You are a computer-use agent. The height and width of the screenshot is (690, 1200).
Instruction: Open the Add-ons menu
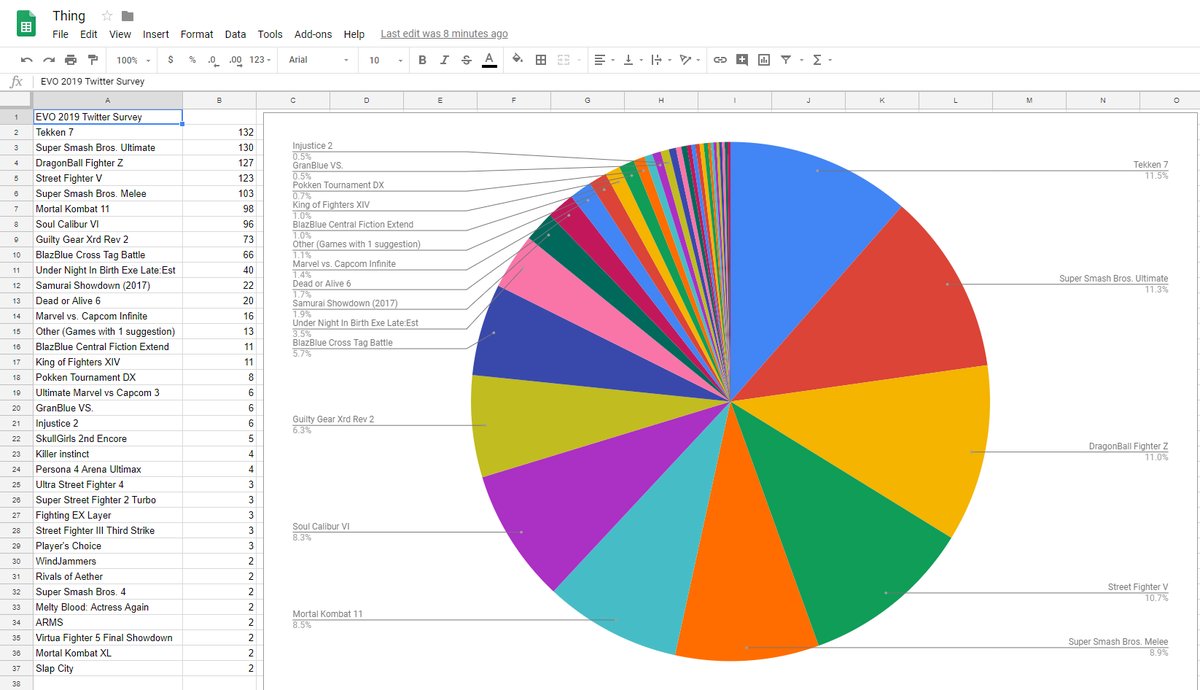click(x=313, y=34)
